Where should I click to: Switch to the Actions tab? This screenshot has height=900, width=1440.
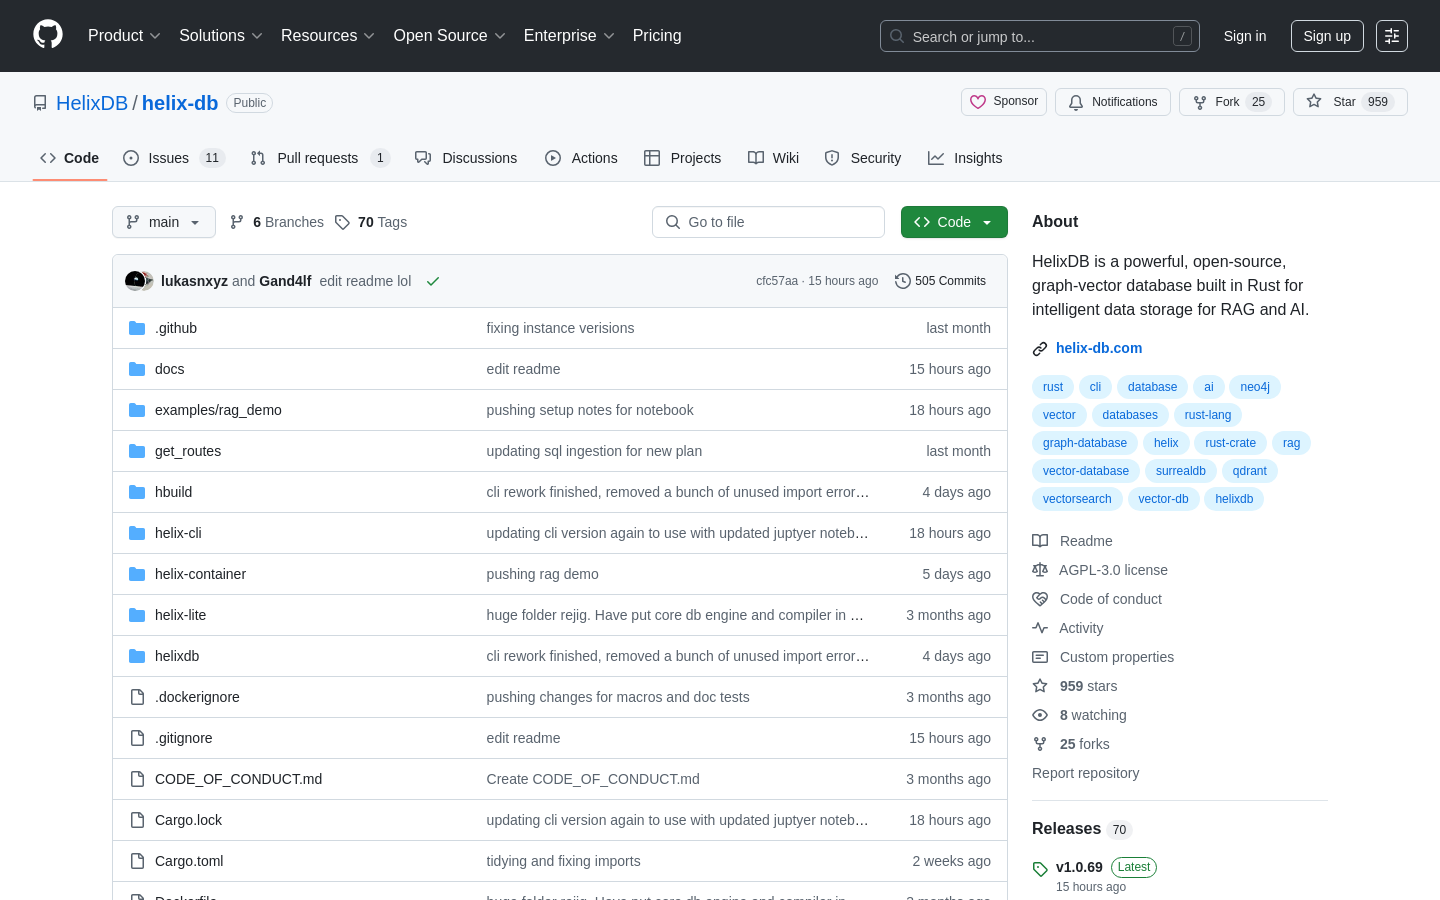pos(581,158)
